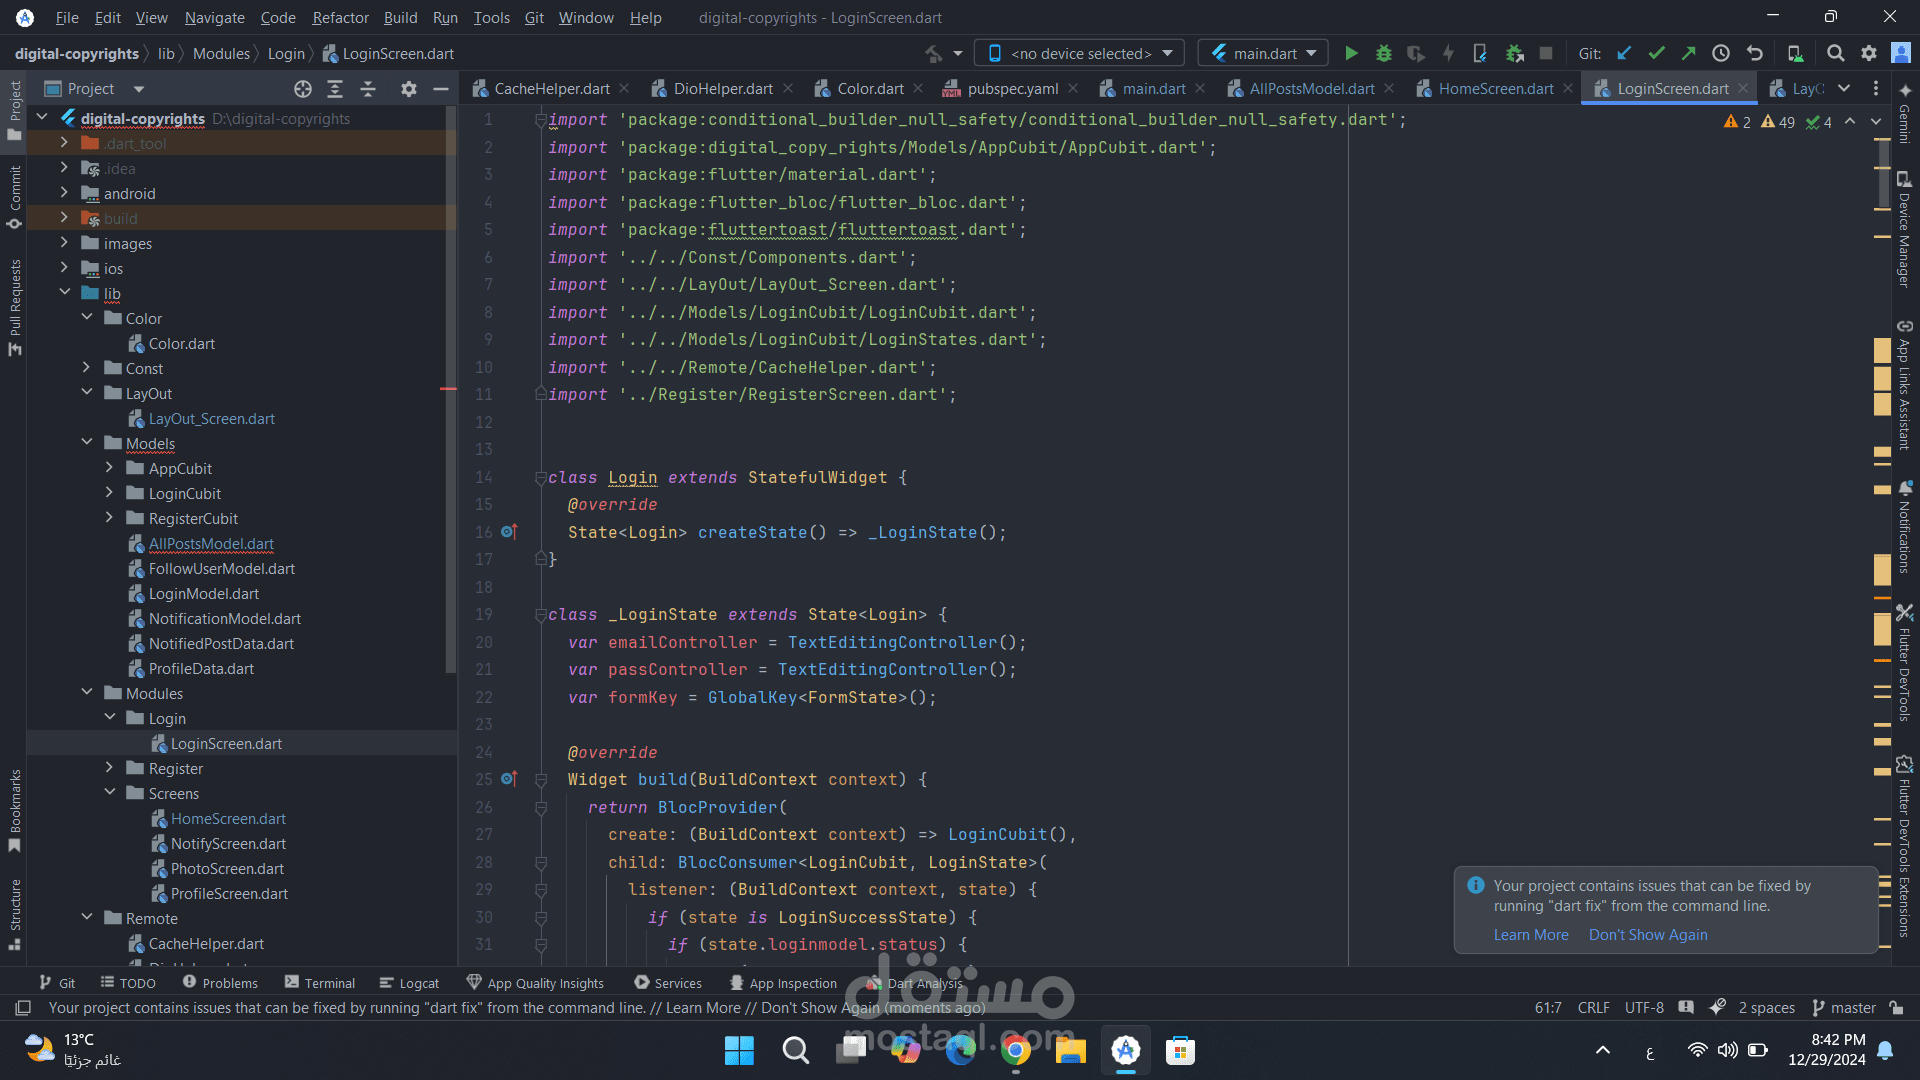This screenshot has height=1080, width=1920.
Task: Collapse the Modules folder in tree
Action: tap(87, 693)
